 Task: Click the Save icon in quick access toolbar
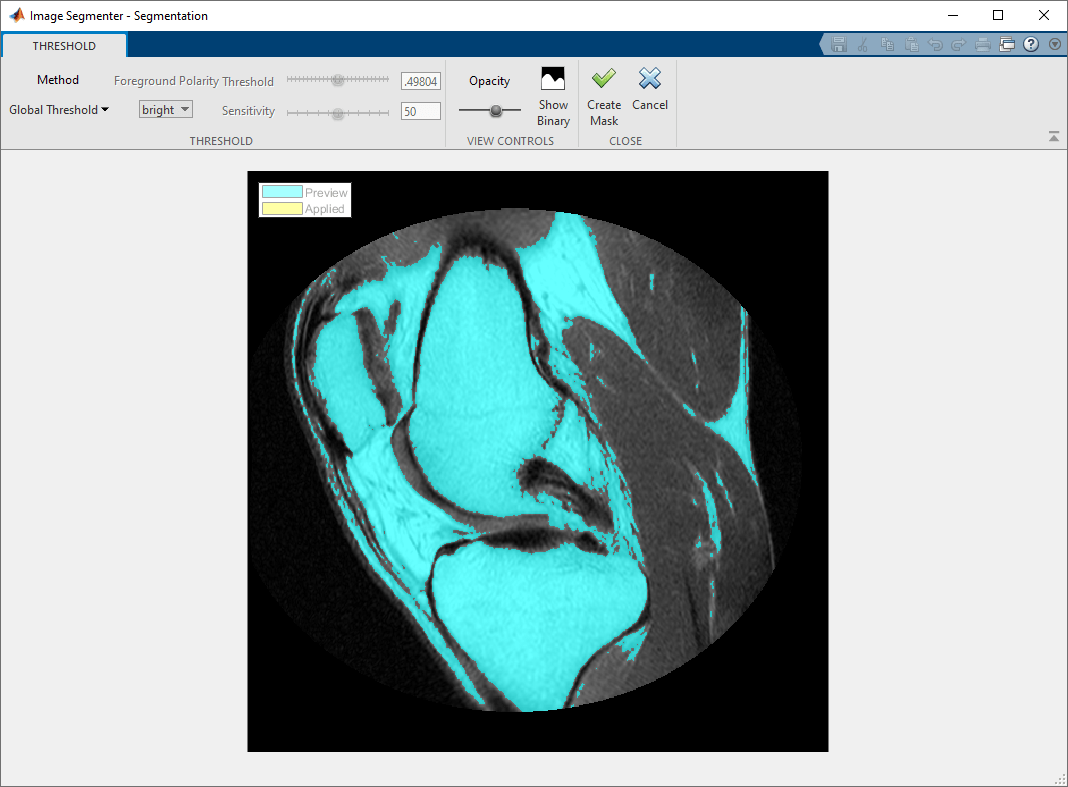pyautogui.click(x=839, y=45)
